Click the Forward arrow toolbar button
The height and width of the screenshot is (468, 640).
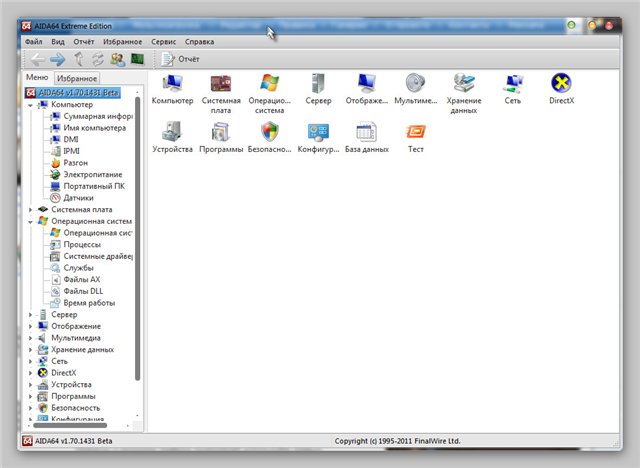(58, 60)
